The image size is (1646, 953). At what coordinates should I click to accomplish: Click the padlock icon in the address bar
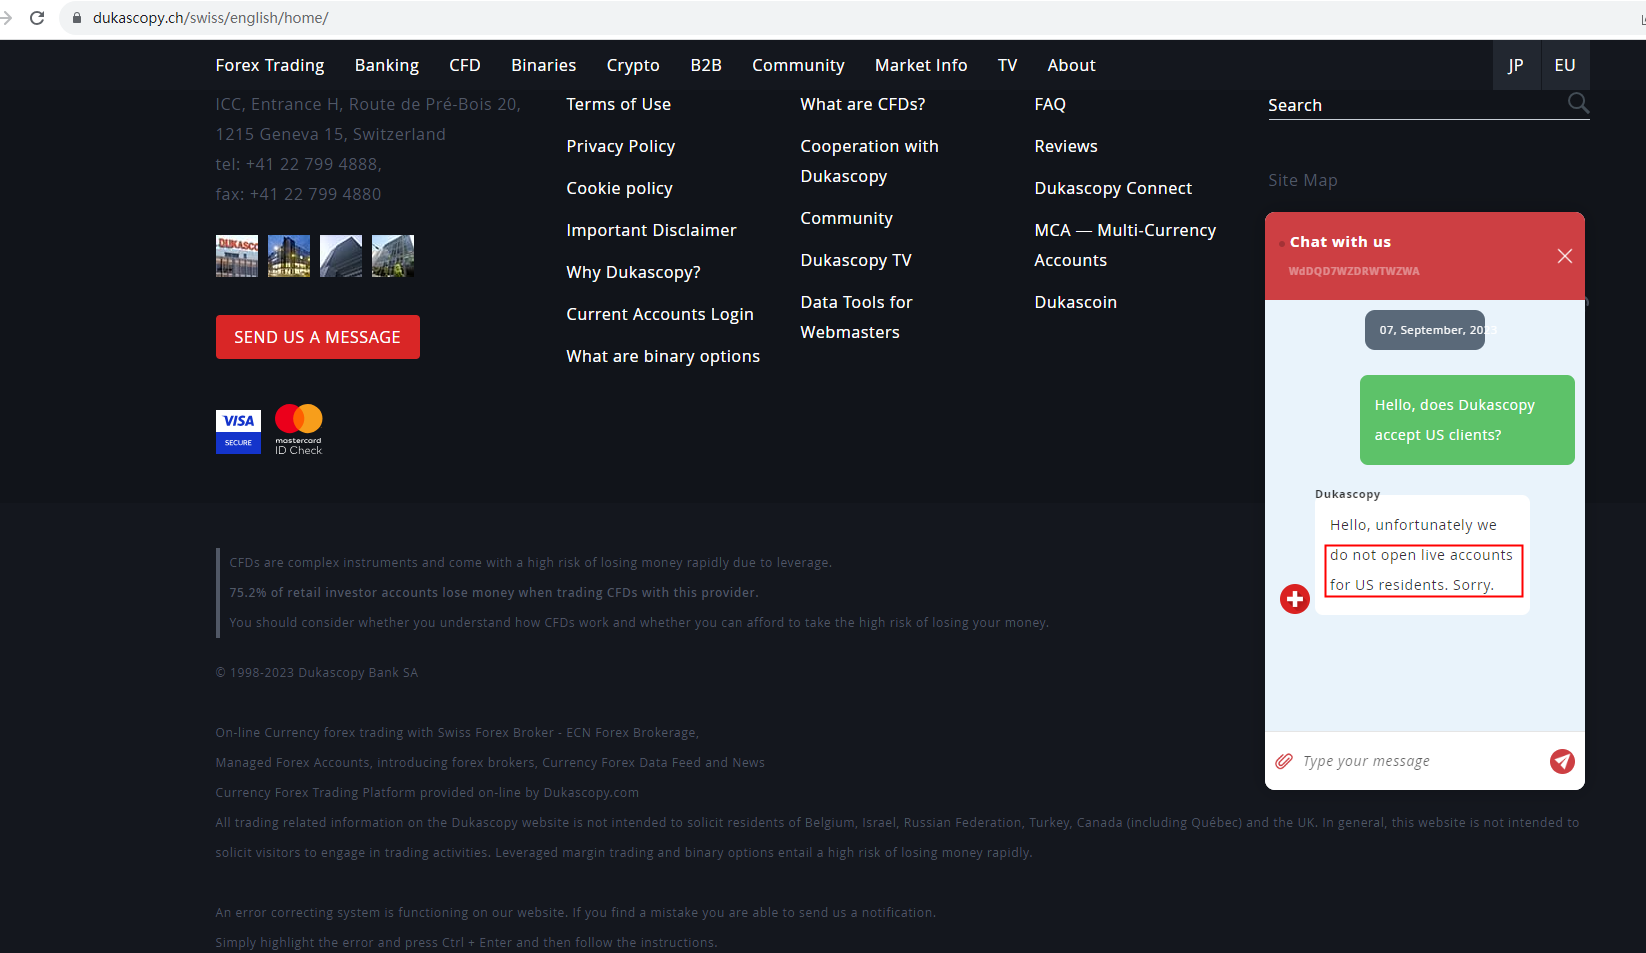point(76,17)
